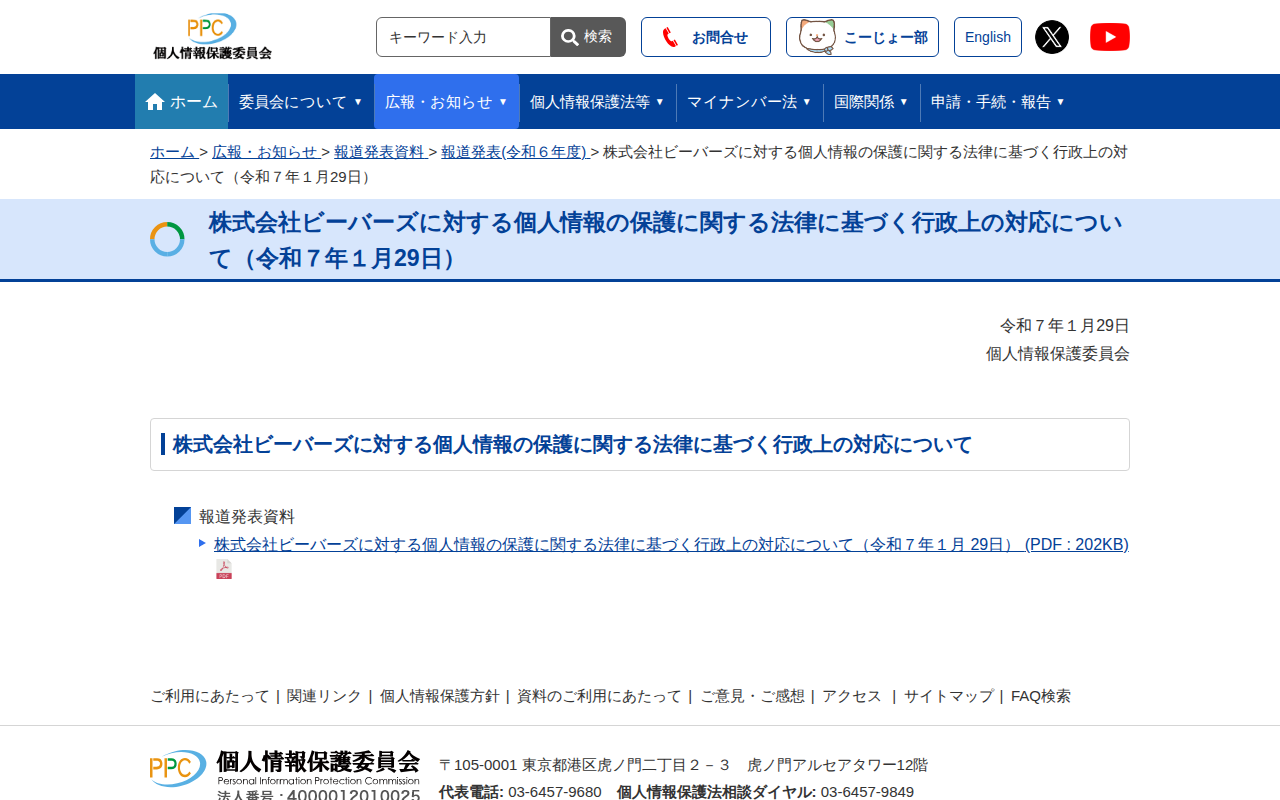Viewport: 1280px width, 800px height.
Task: Open the X (Twitter) social icon
Action: (1052, 37)
